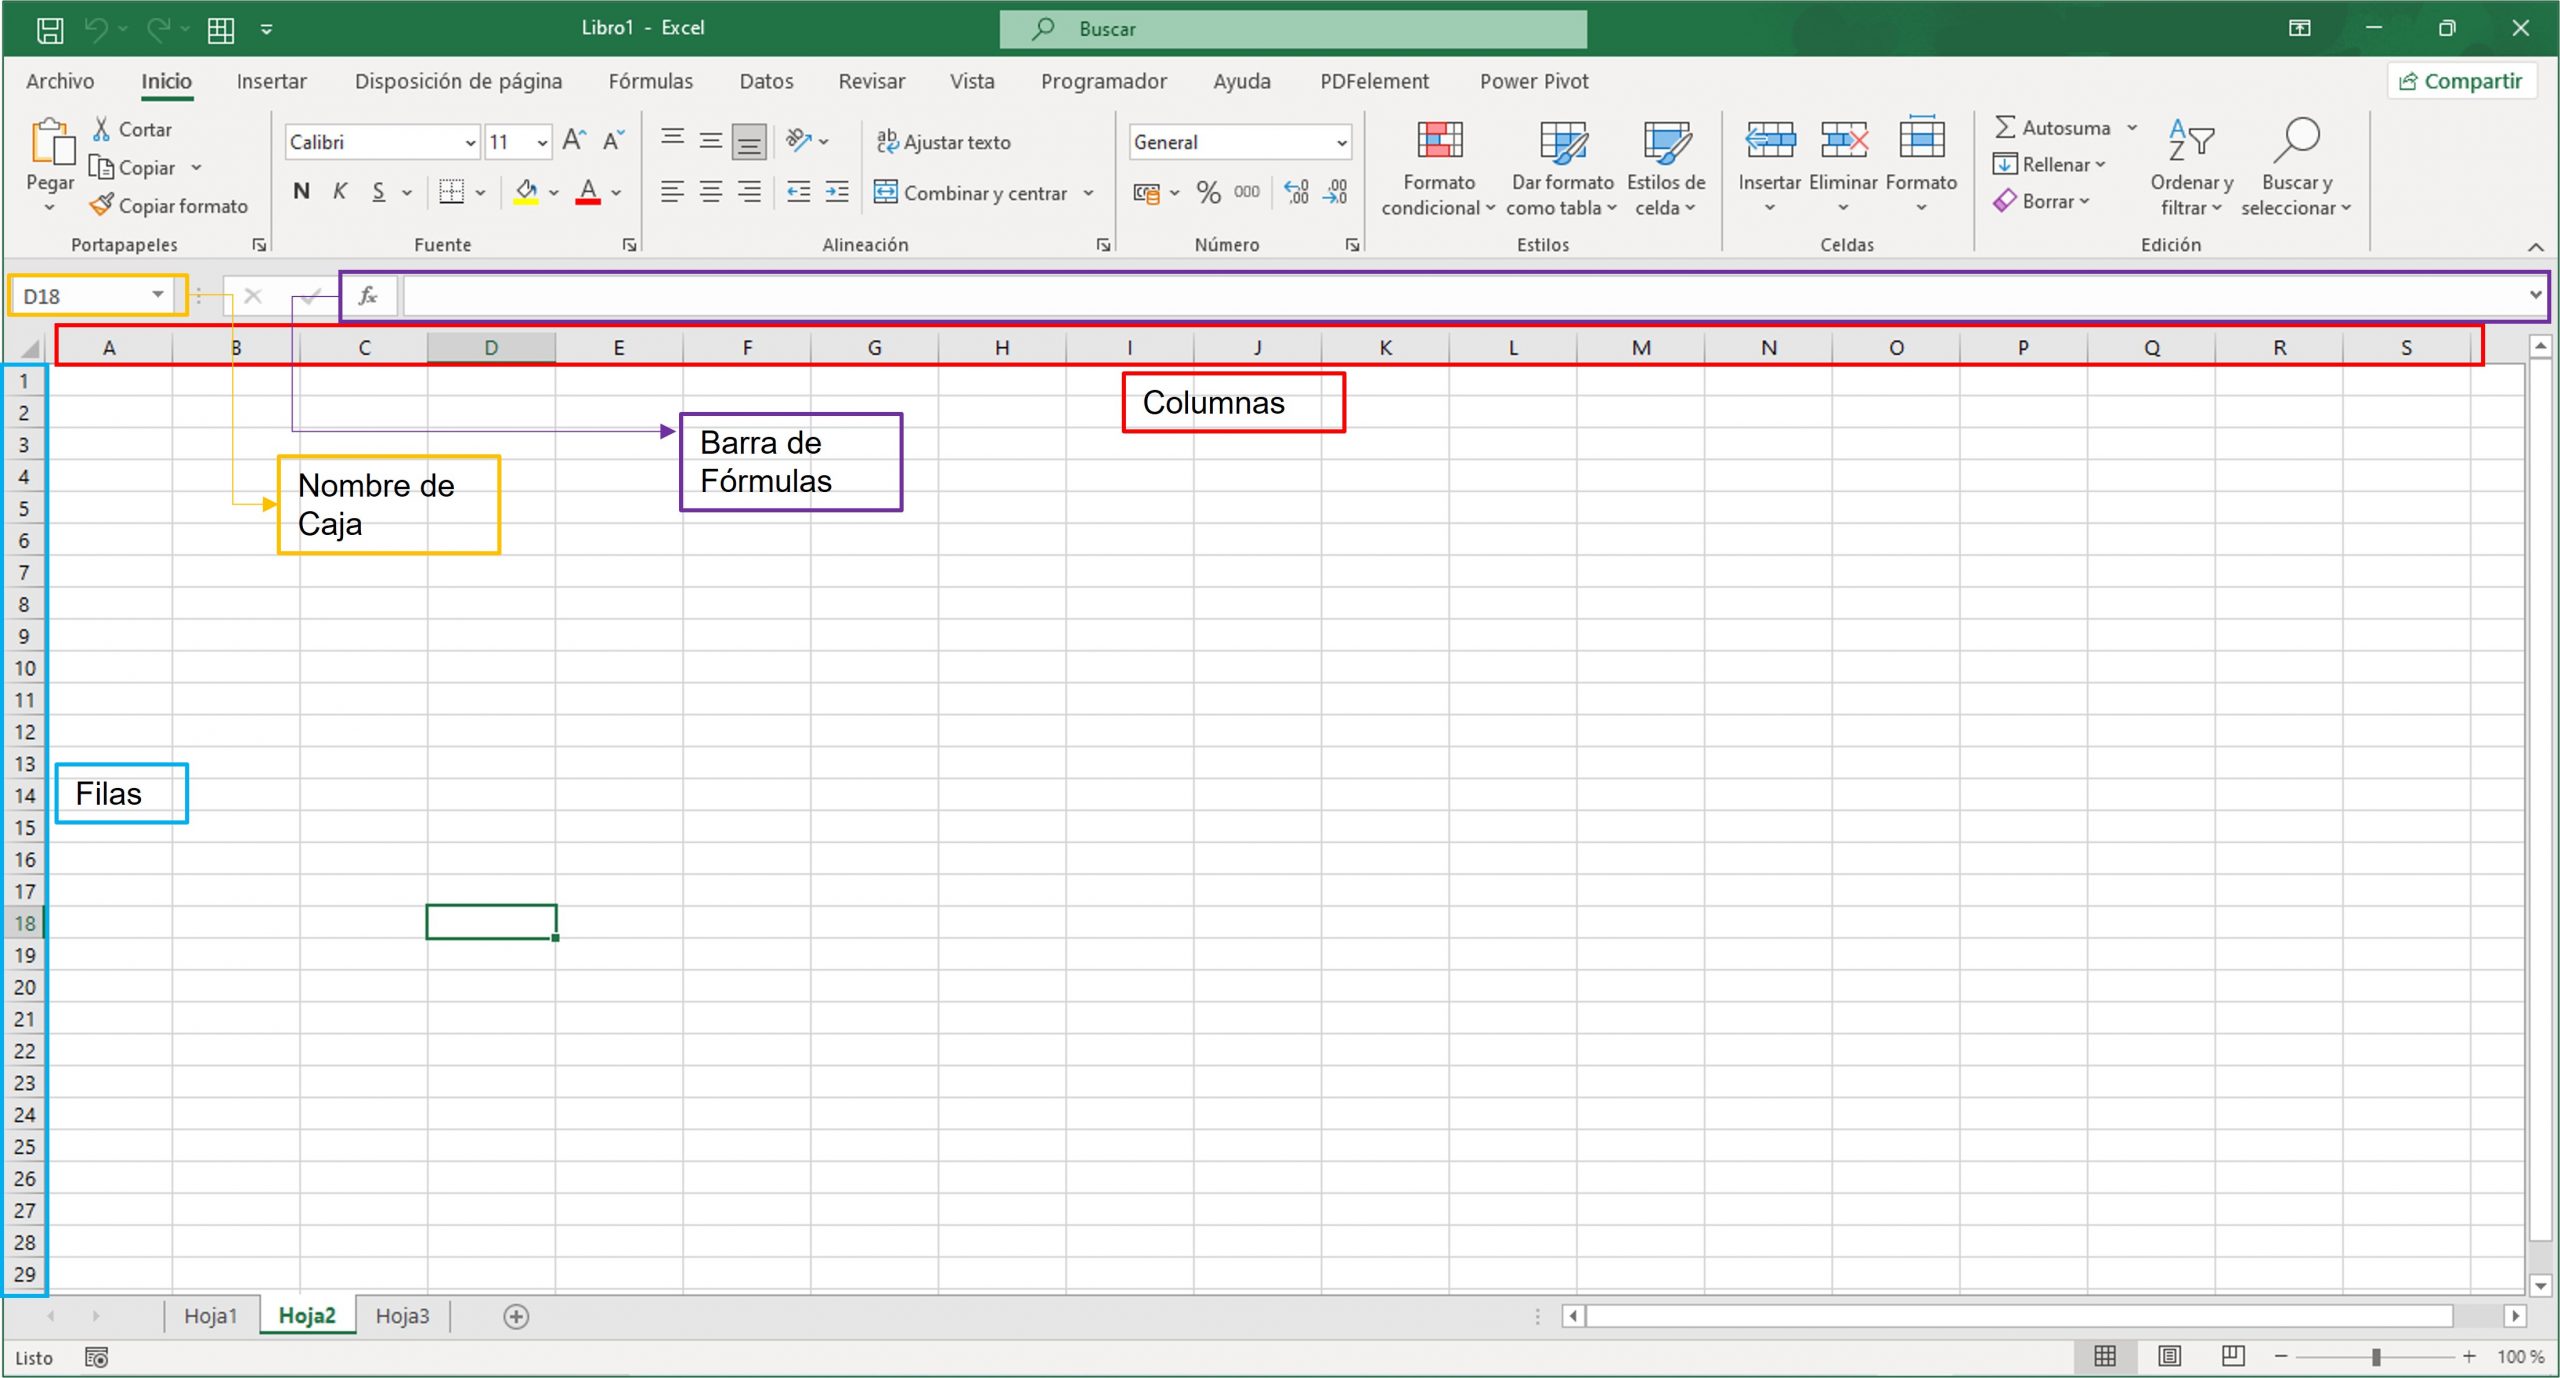The width and height of the screenshot is (2560, 1378).
Task: Select the red font color swatch
Action: tap(588, 192)
